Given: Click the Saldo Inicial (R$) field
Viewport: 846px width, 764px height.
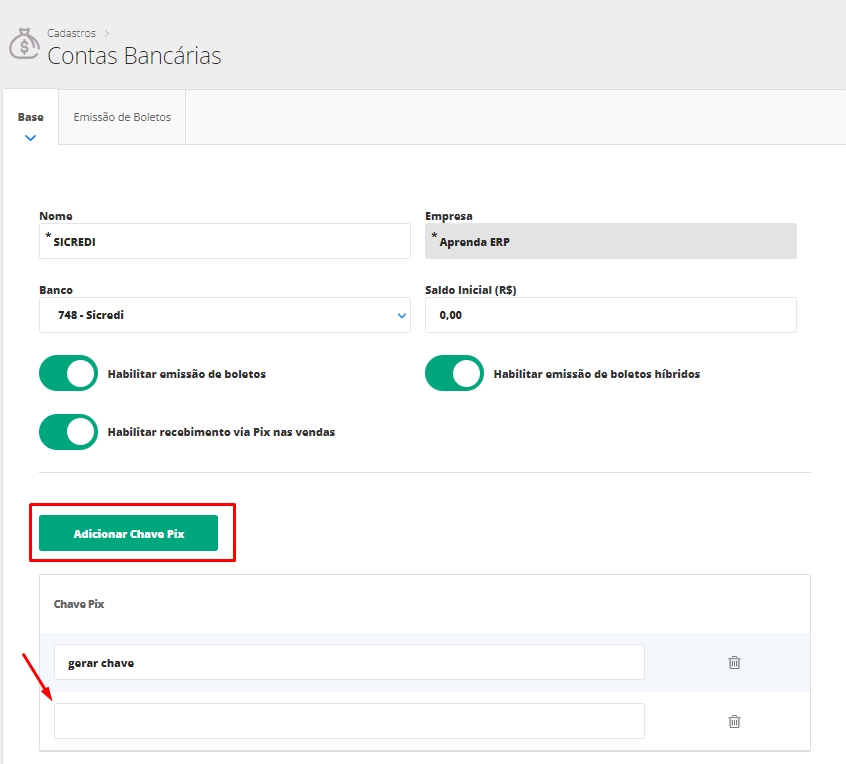Looking at the screenshot, I should 610,315.
